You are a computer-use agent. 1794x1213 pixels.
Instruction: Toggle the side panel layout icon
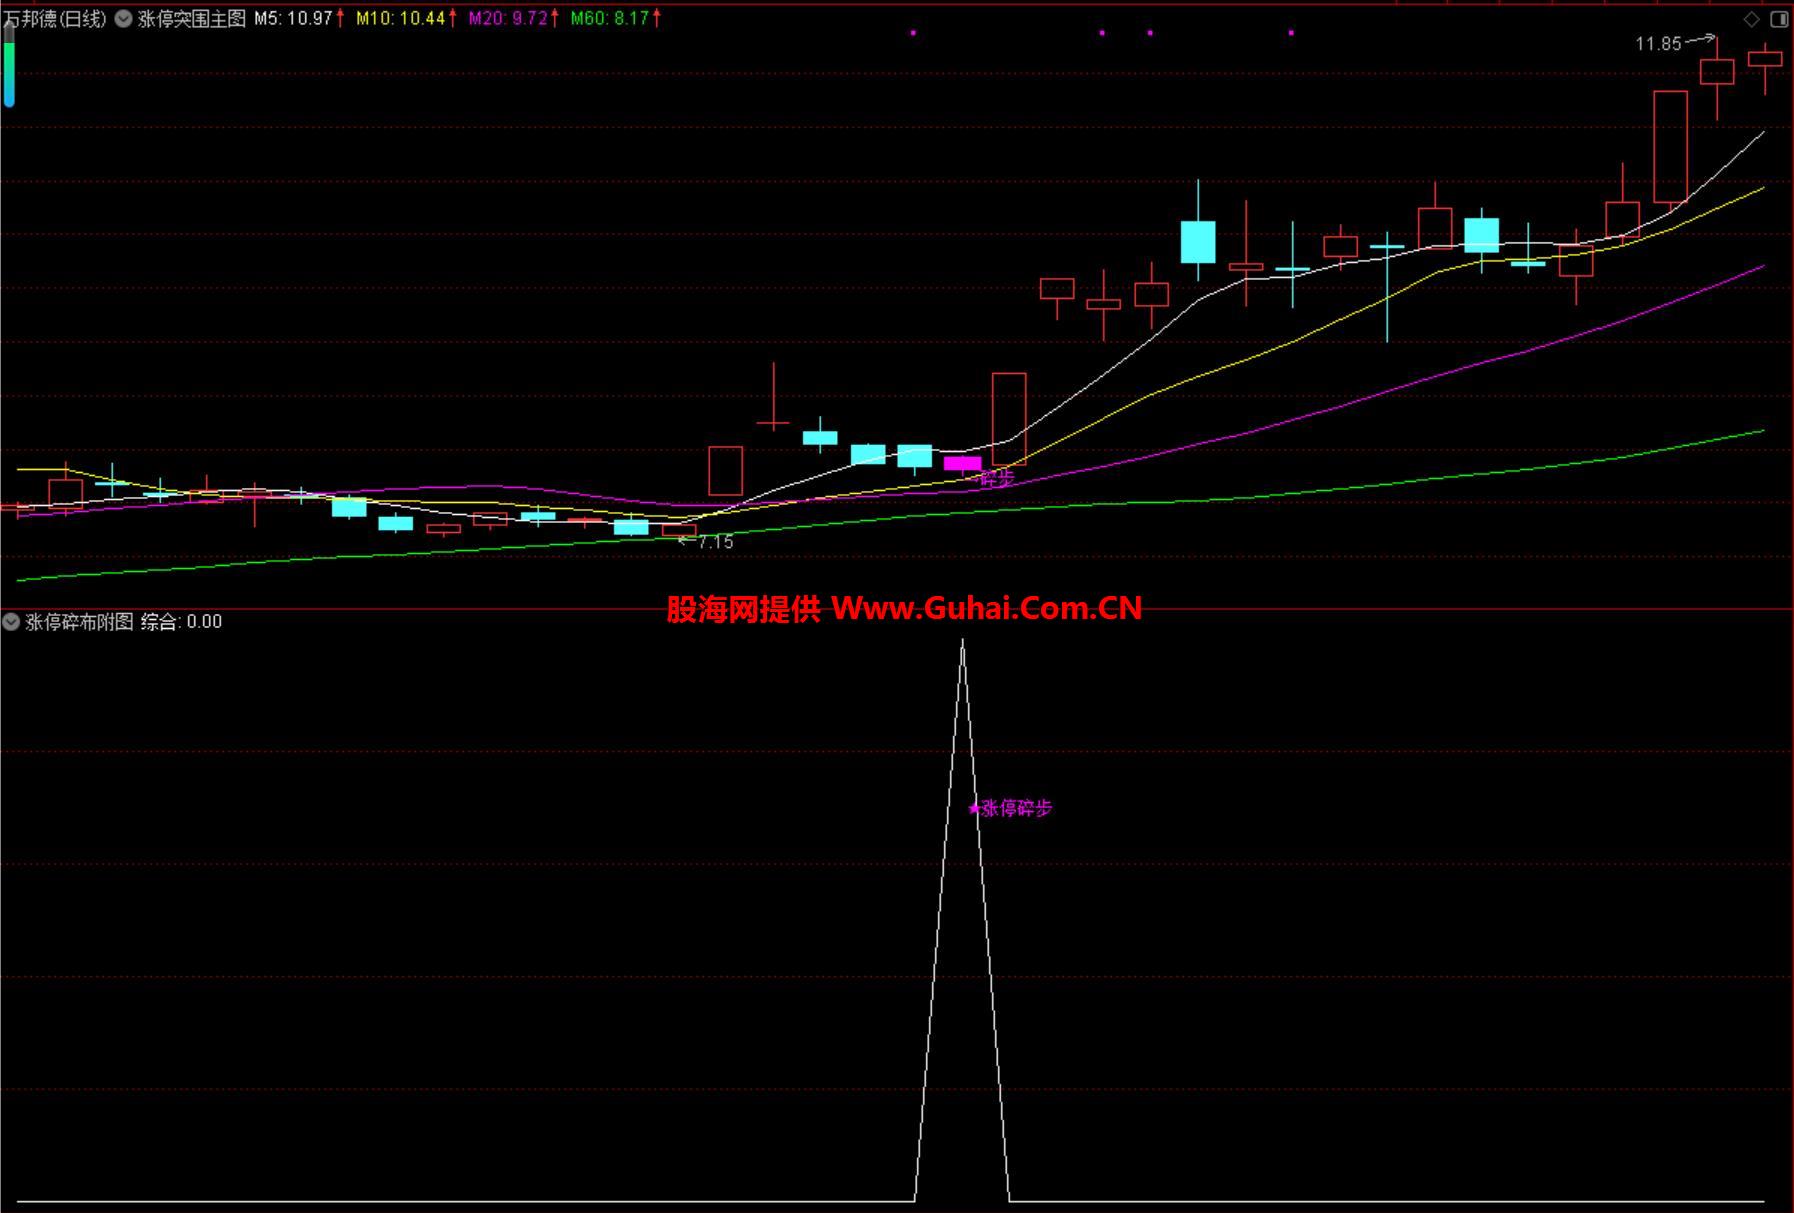coord(1779,19)
